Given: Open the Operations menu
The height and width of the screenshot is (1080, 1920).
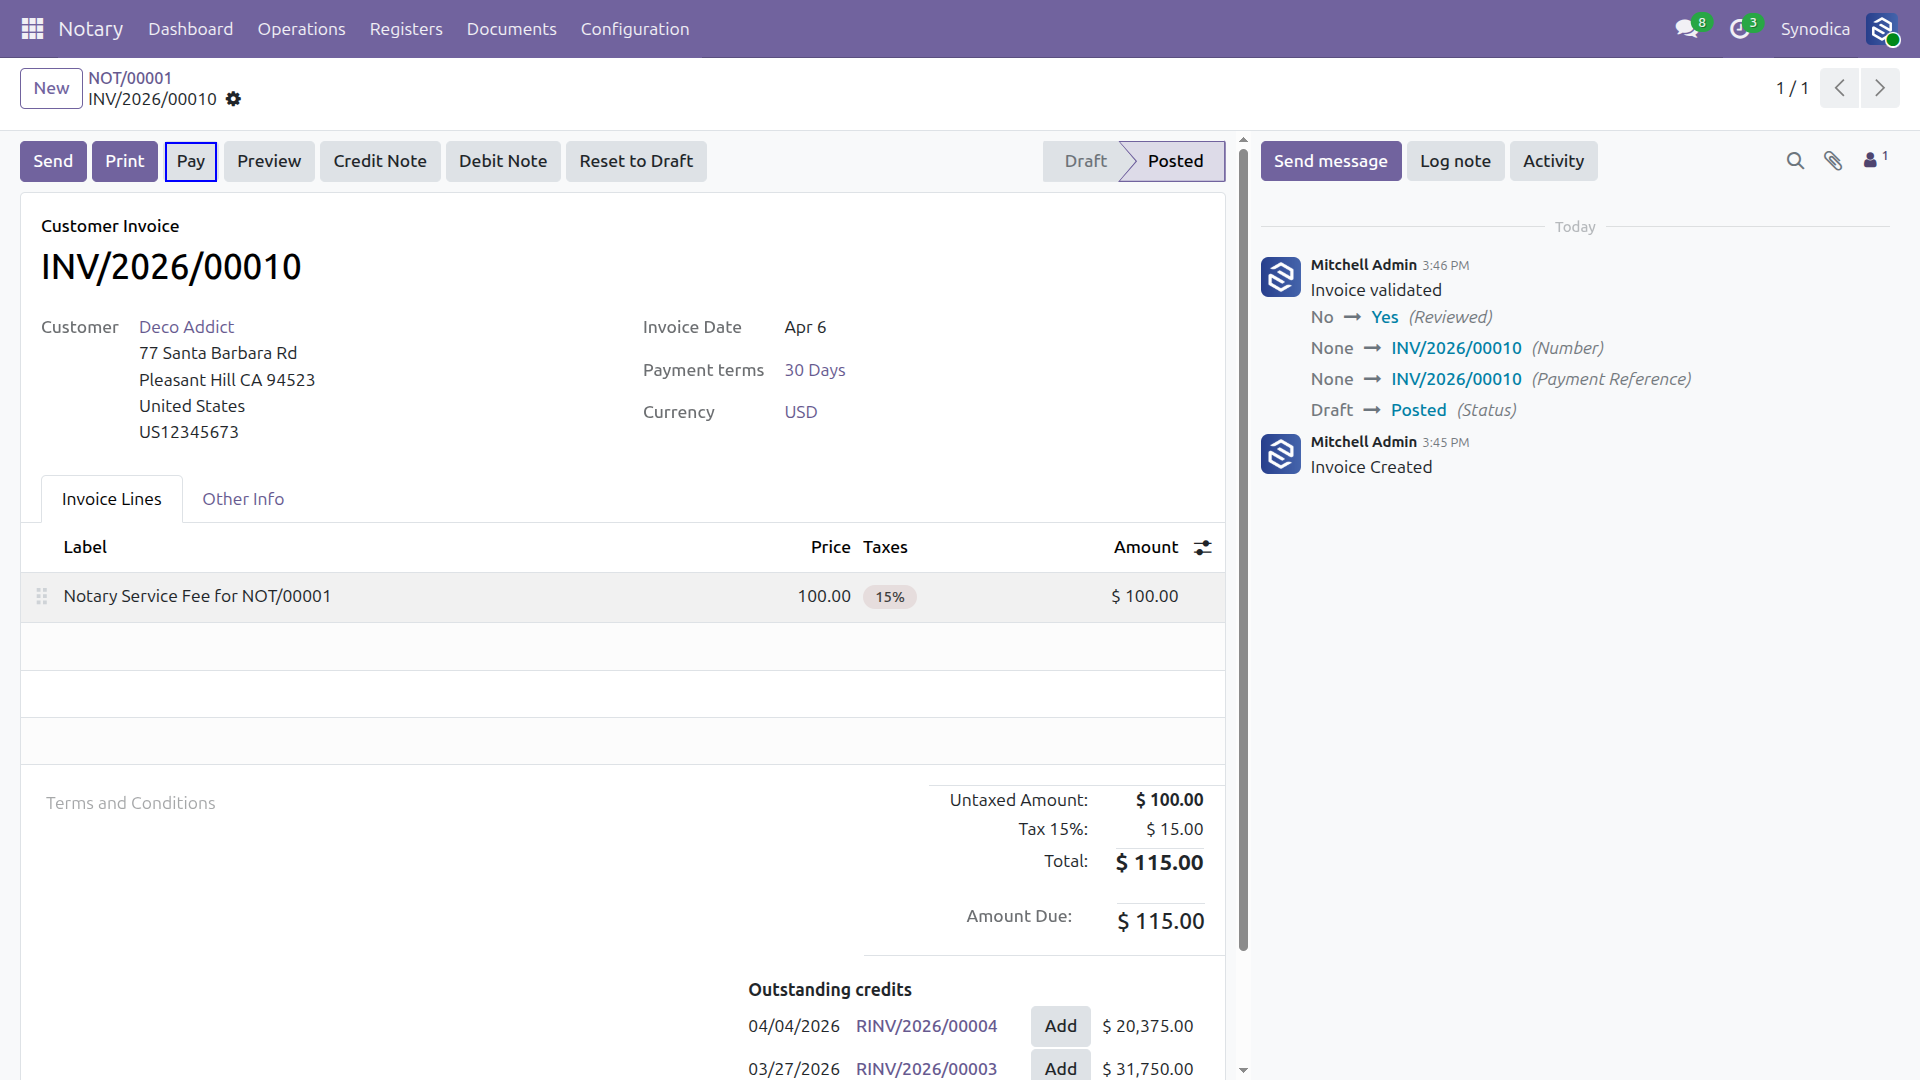Looking at the screenshot, I should point(301,29).
